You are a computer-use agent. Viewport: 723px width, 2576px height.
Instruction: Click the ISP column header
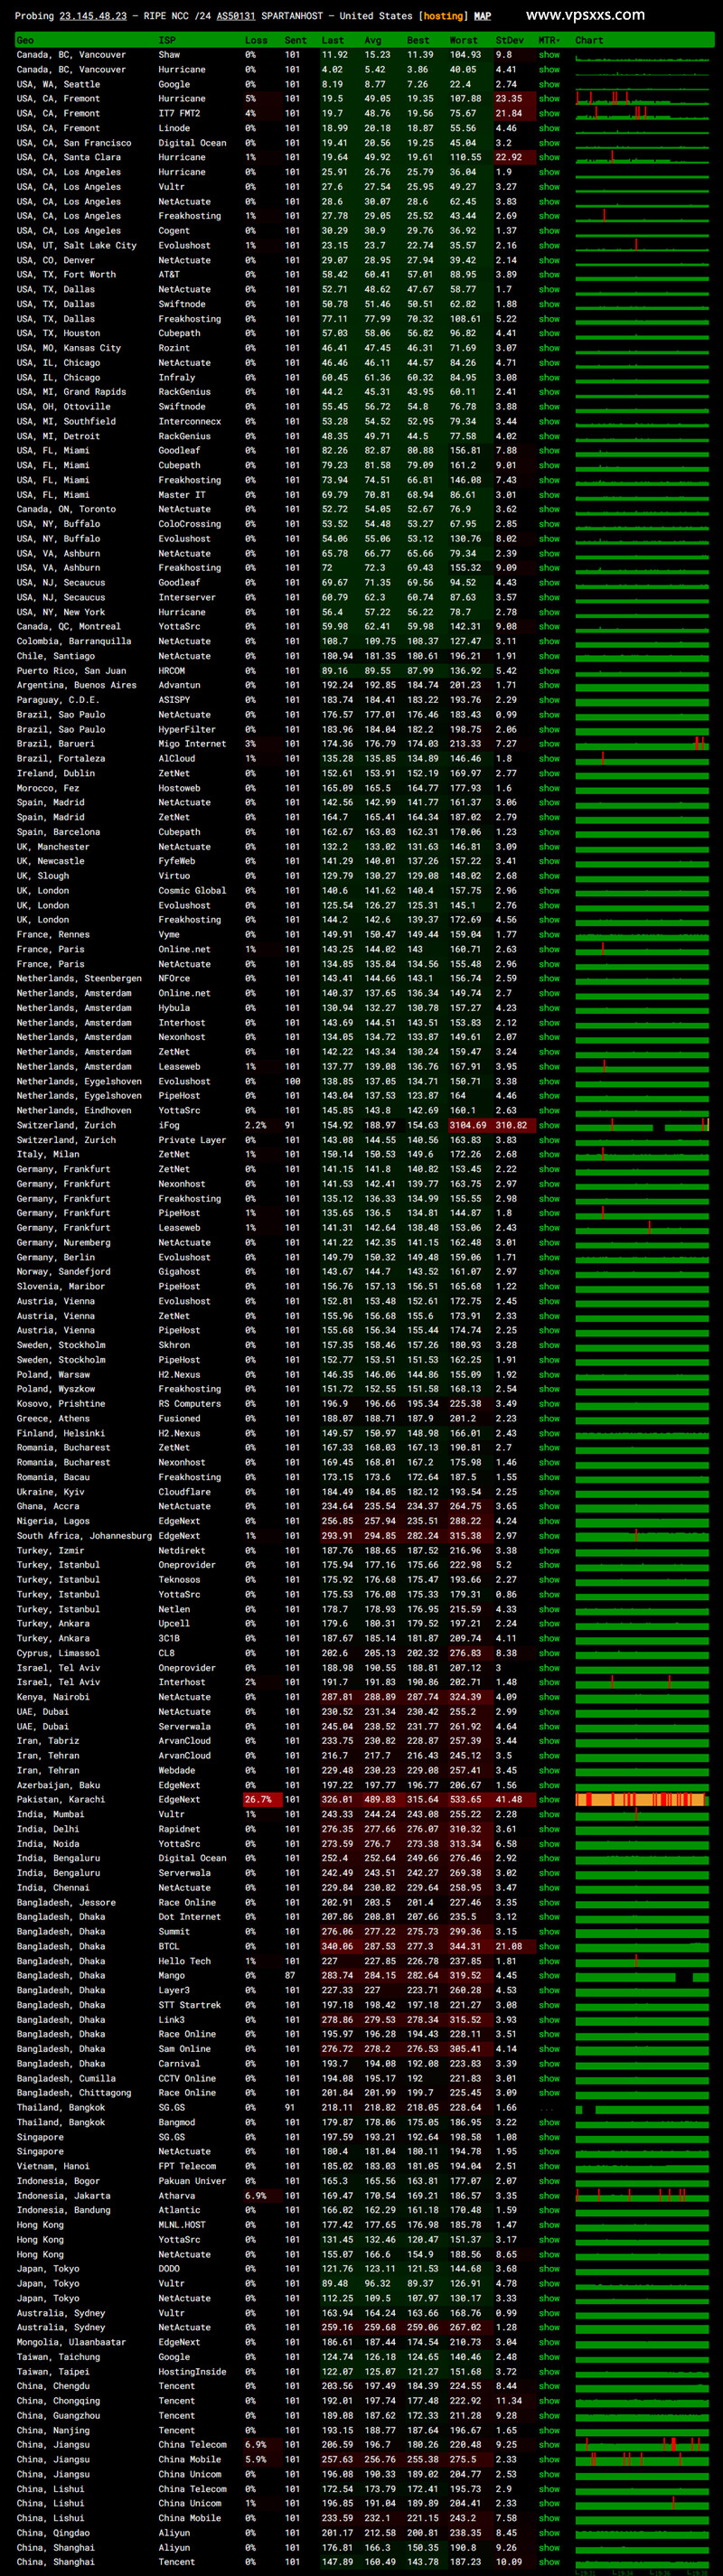coord(167,40)
